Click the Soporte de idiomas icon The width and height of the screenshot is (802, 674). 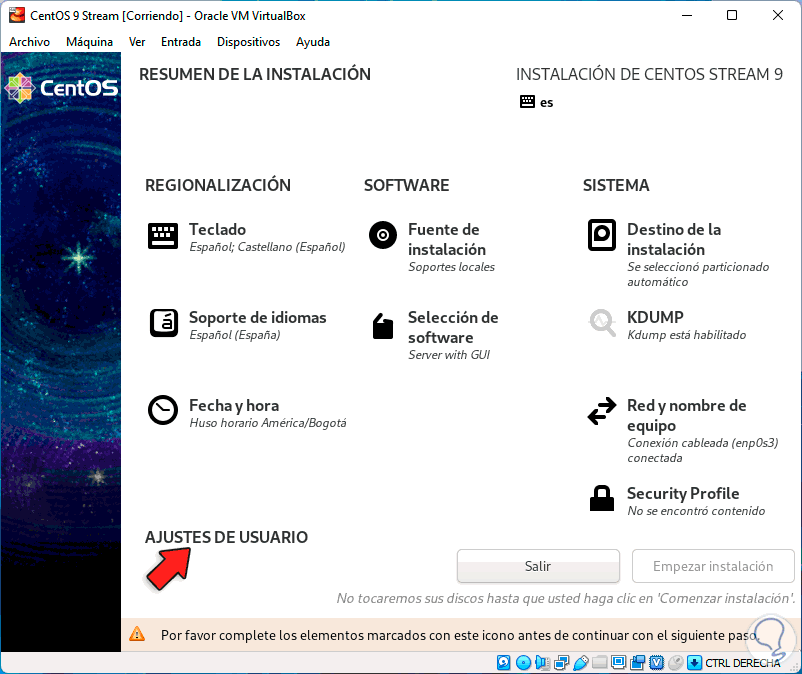point(164,323)
